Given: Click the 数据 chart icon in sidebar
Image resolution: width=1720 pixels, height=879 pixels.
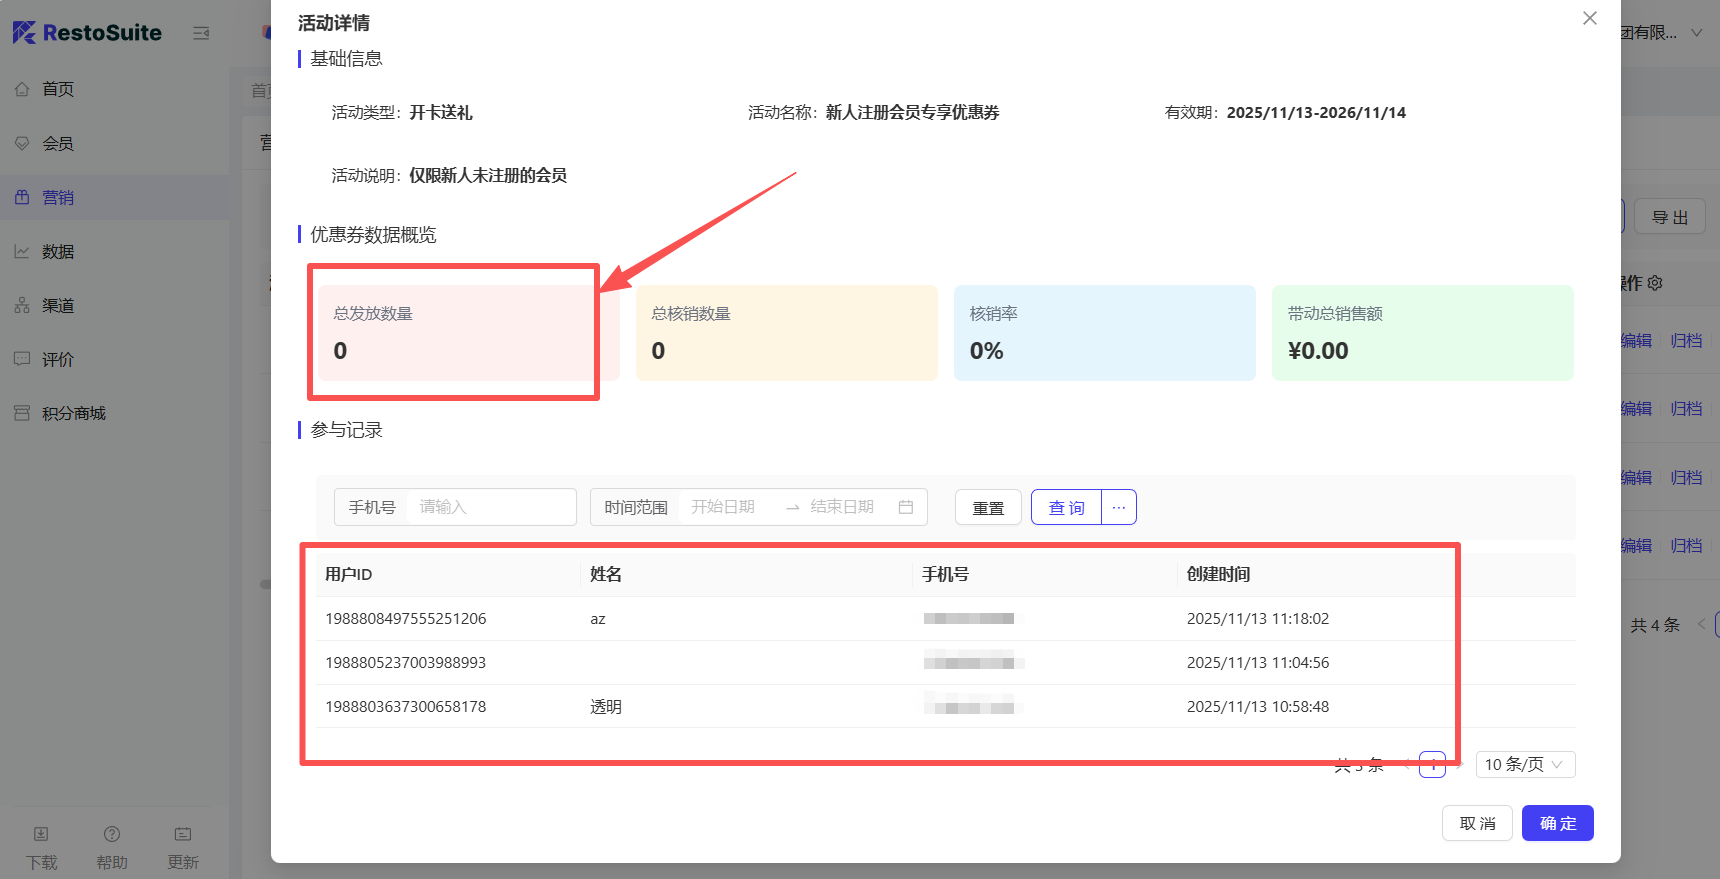Looking at the screenshot, I should tap(22, 251).
